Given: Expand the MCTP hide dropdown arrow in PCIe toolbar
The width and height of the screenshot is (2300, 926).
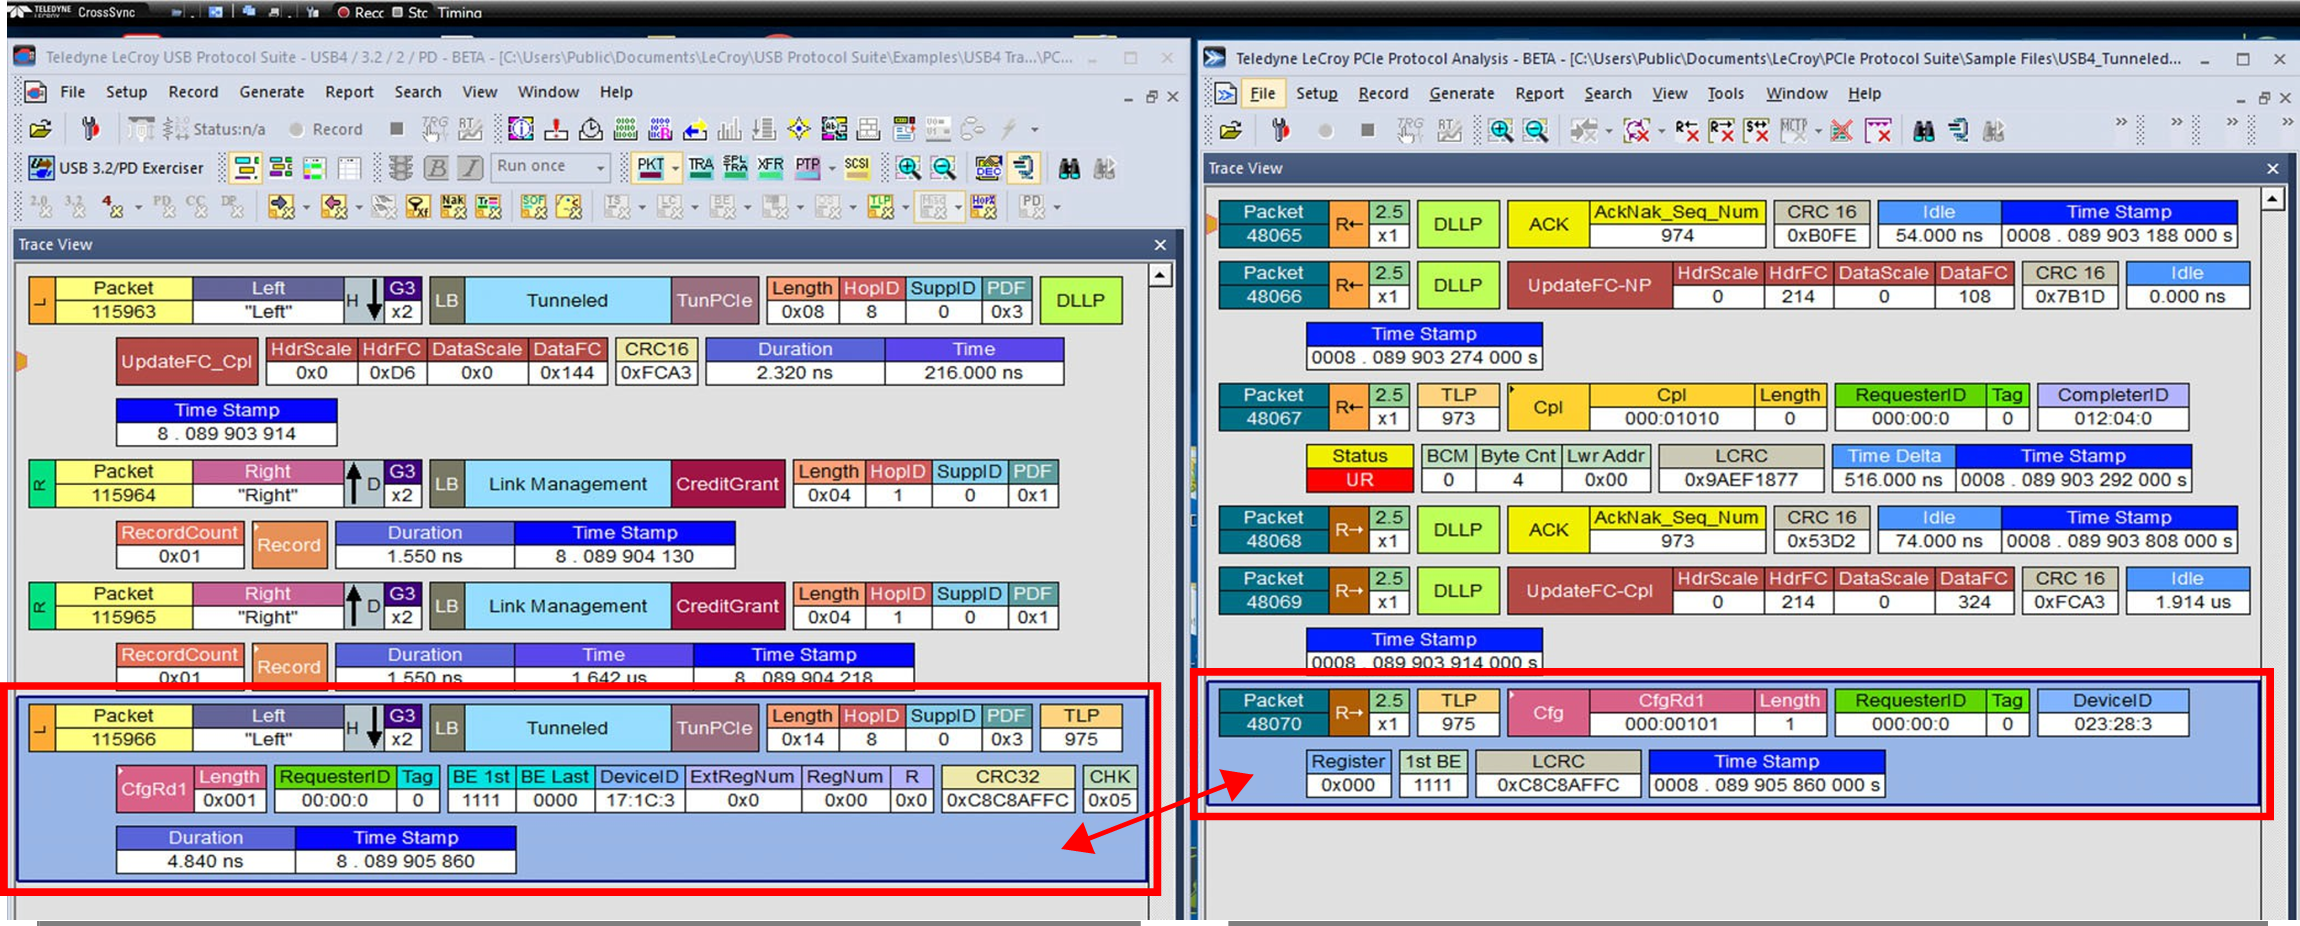Looking at the screenshot, I should [x=1818, y=132].
